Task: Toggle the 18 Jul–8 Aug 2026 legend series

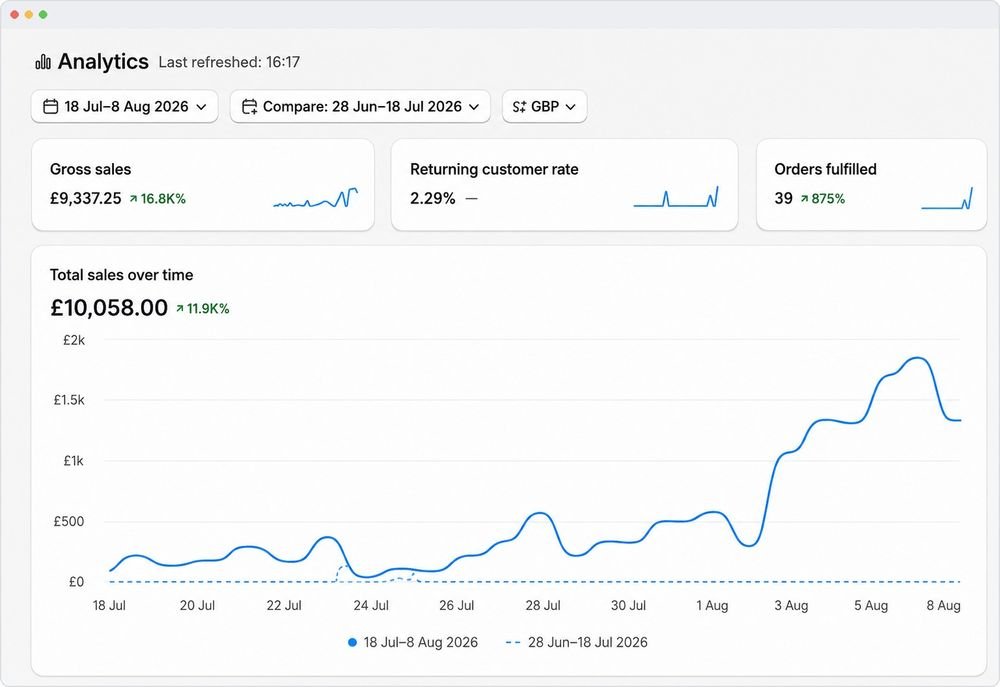Action: point(413,642)
